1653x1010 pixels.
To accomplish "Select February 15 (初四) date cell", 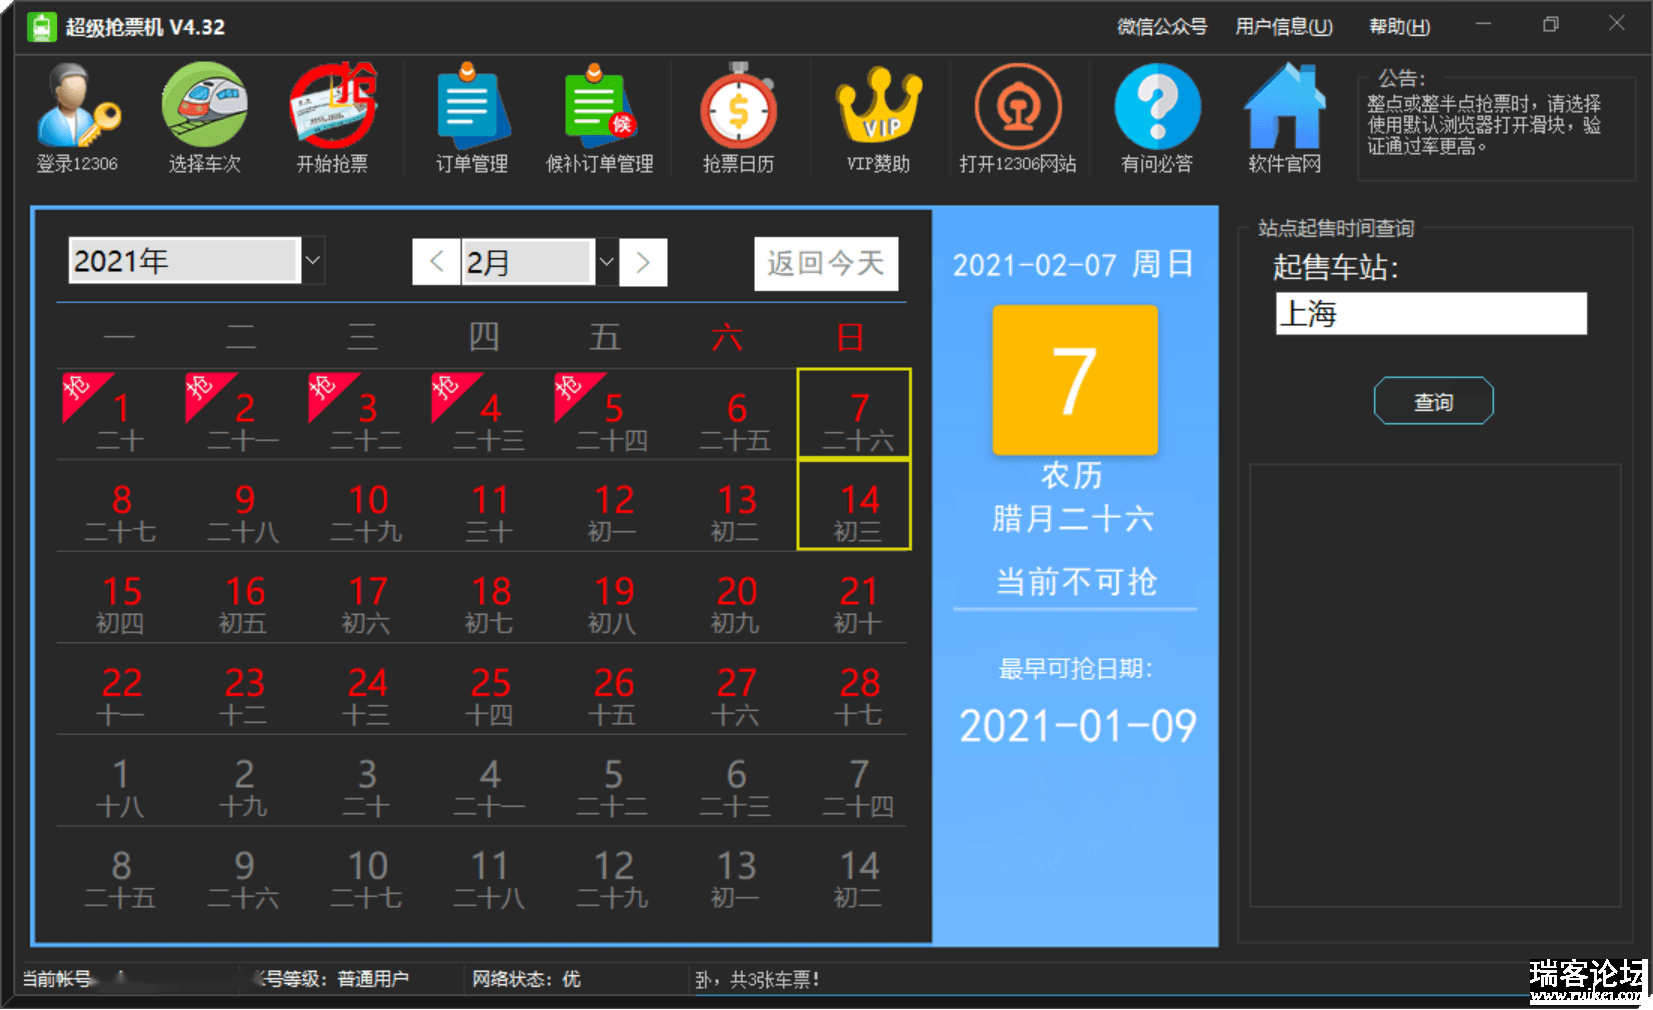I will tap(120, 598).
